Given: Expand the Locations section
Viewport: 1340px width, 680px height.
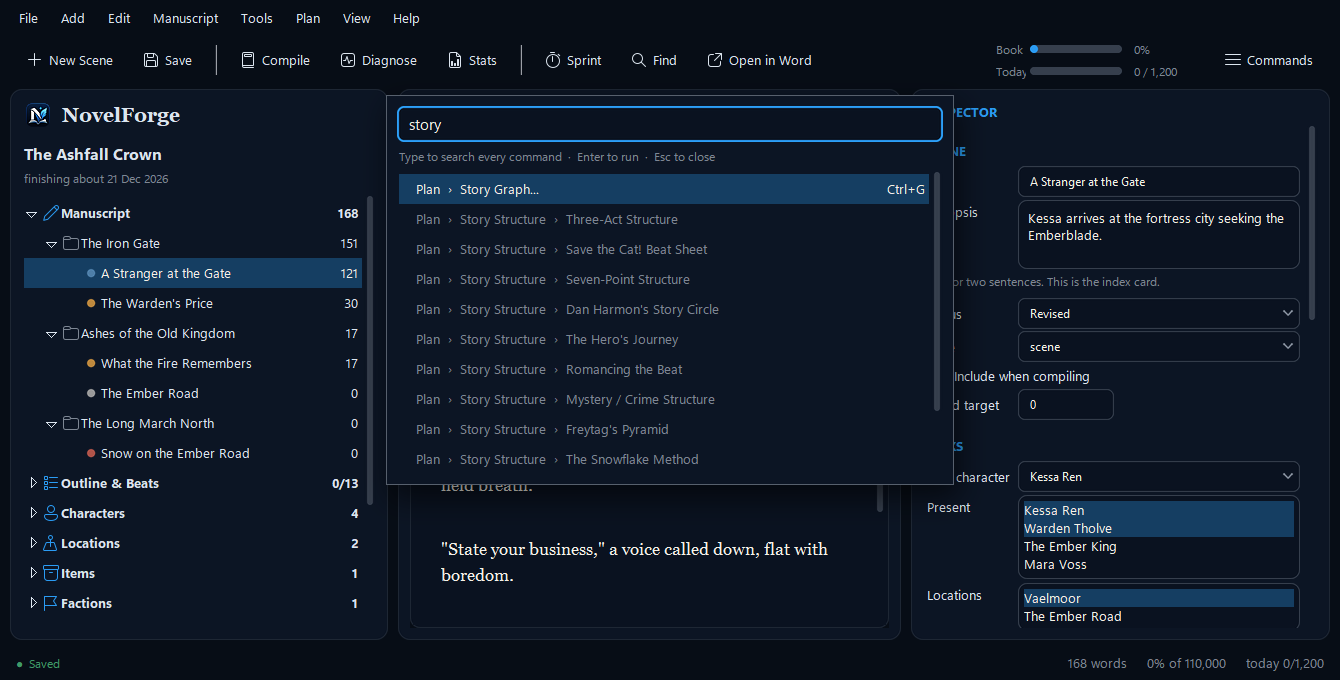Looking at the screenshot, I should (33, 543).
